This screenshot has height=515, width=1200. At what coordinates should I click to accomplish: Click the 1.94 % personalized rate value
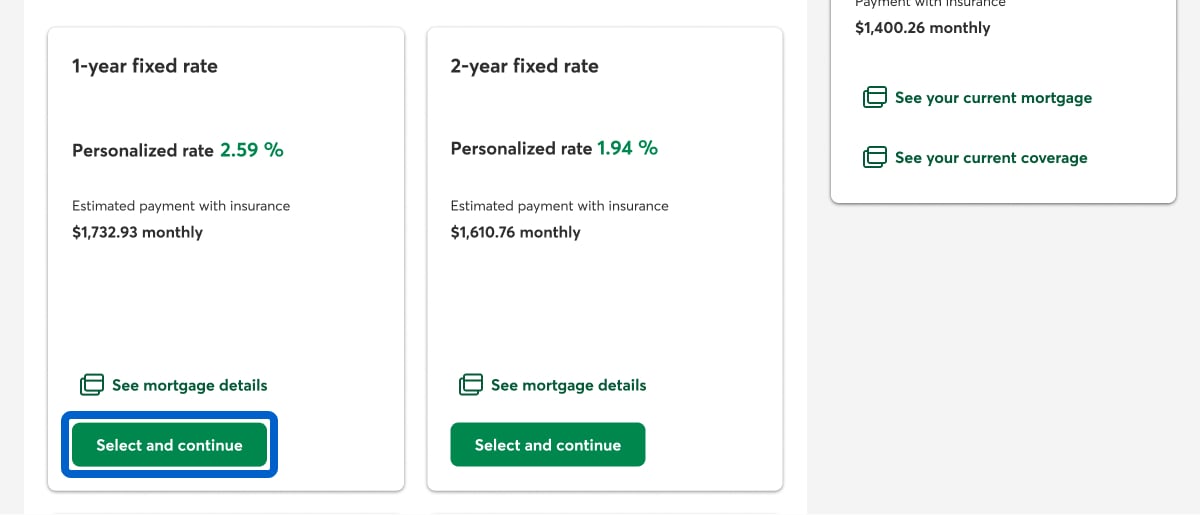click(x=627, y=148)
